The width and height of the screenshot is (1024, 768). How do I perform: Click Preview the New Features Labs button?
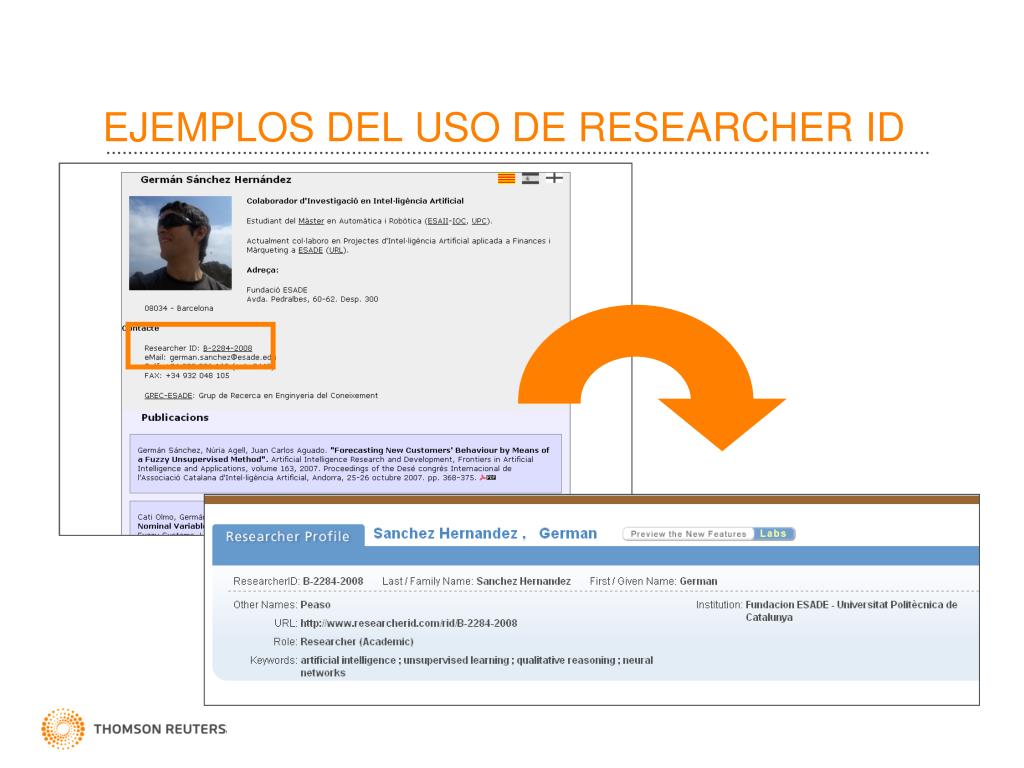pos(709,534)
